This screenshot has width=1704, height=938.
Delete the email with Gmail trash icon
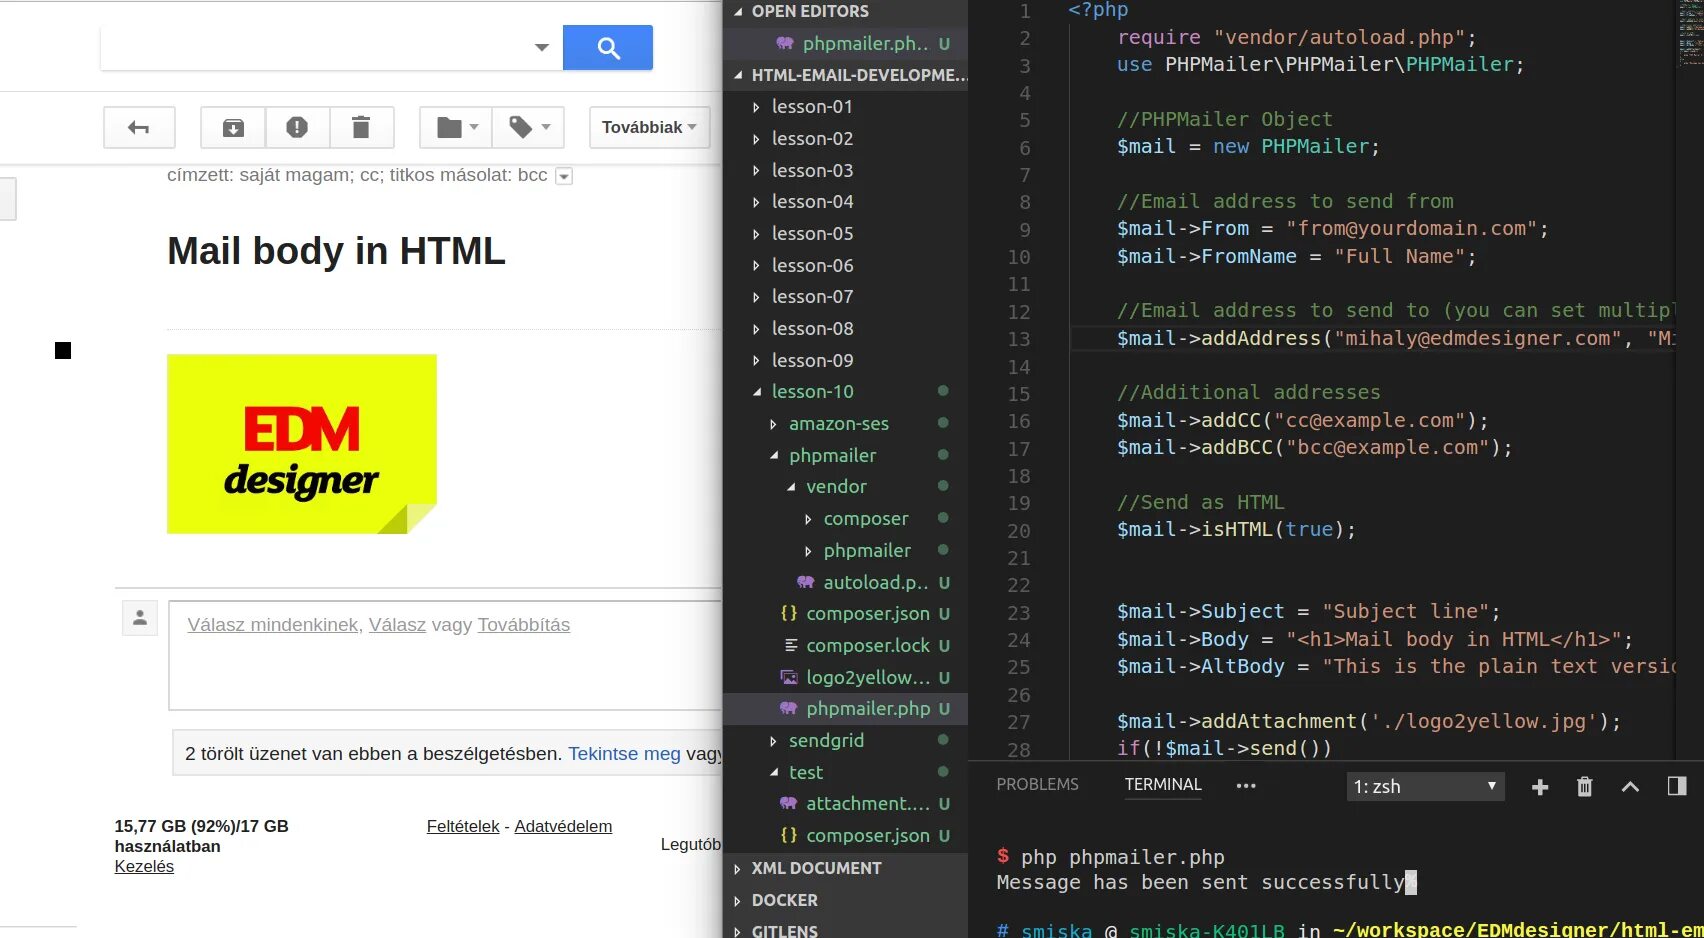click(361, 127)
